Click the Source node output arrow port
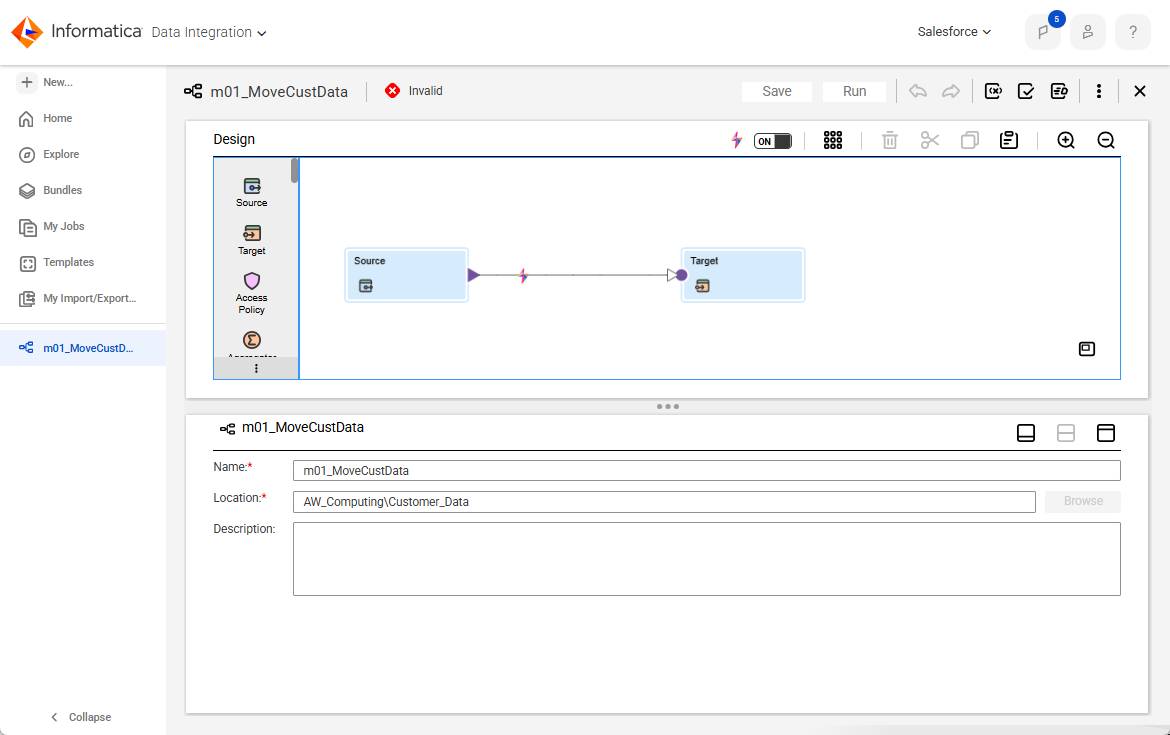This screenshot has height=735, width=1170. (x=474, y=275)
